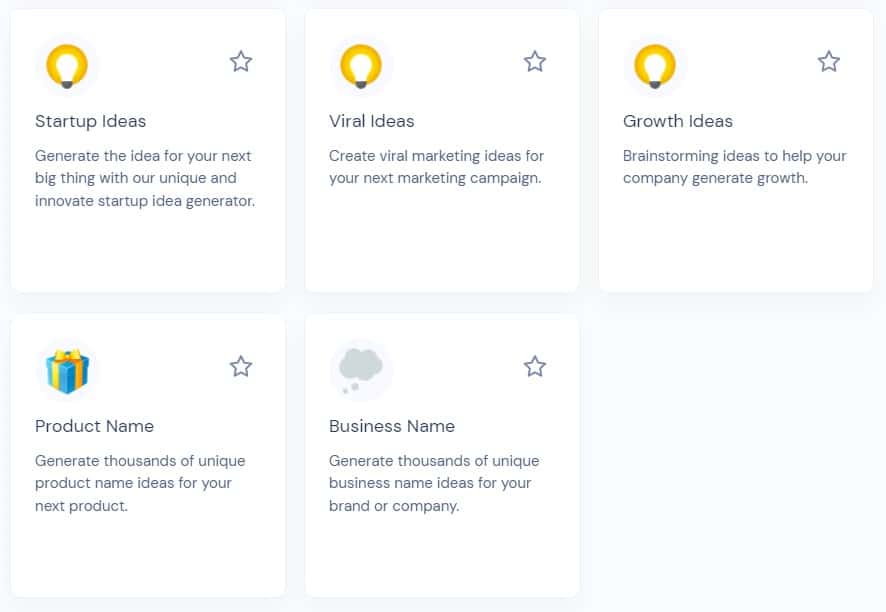Toggle favorite star on Business Name card
886x612 pixels.
[535, 367]
